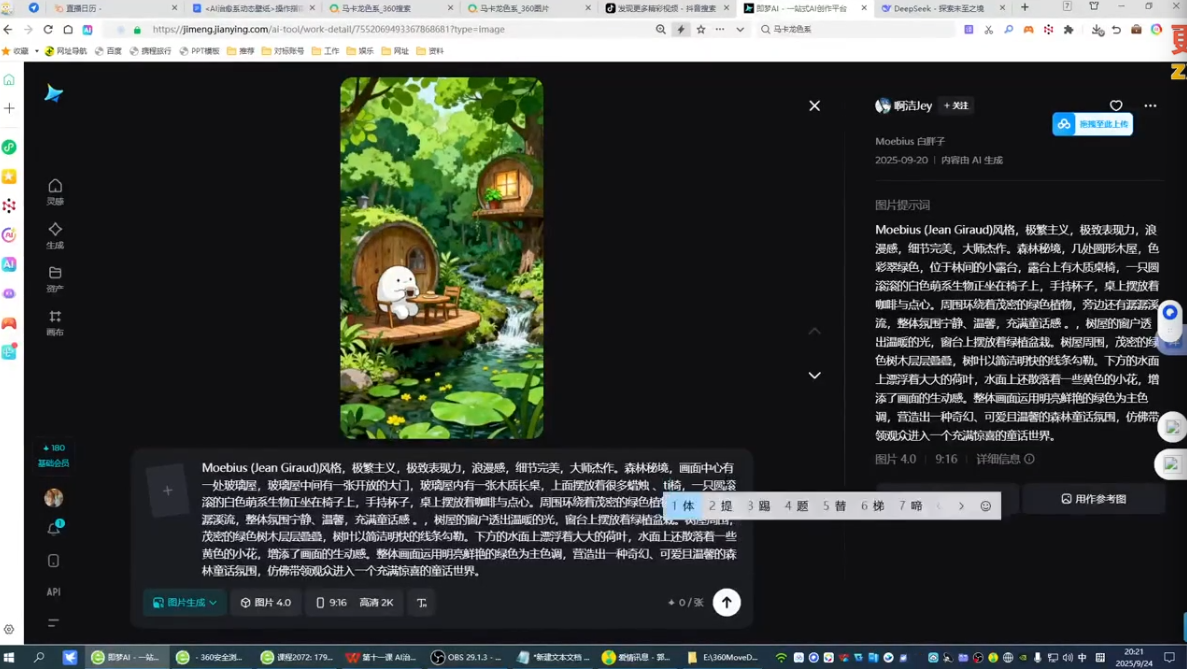Select the Tₙ text option in bottom toolbar

click(421, 602)
